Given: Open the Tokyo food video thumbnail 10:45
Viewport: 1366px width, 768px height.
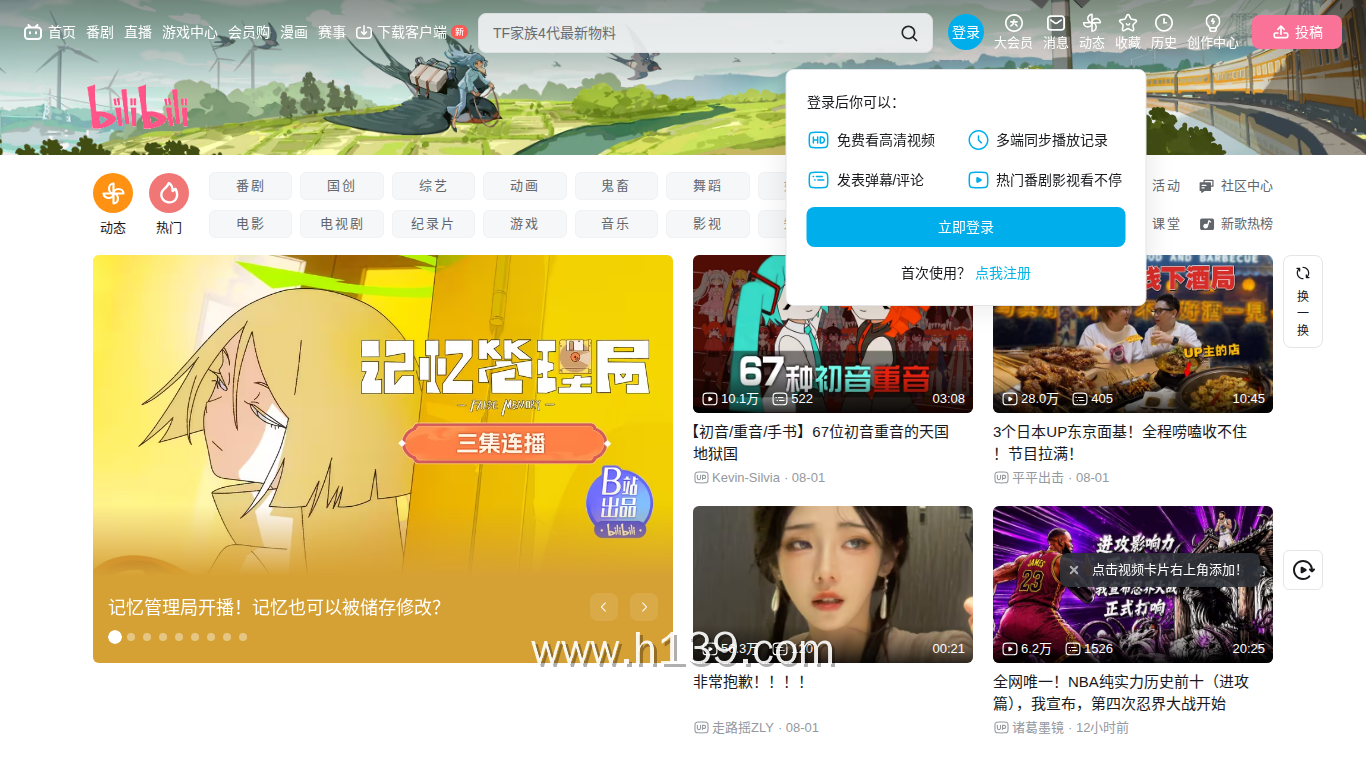Looking at the screenshot, I should click(x=1133, y=334).
